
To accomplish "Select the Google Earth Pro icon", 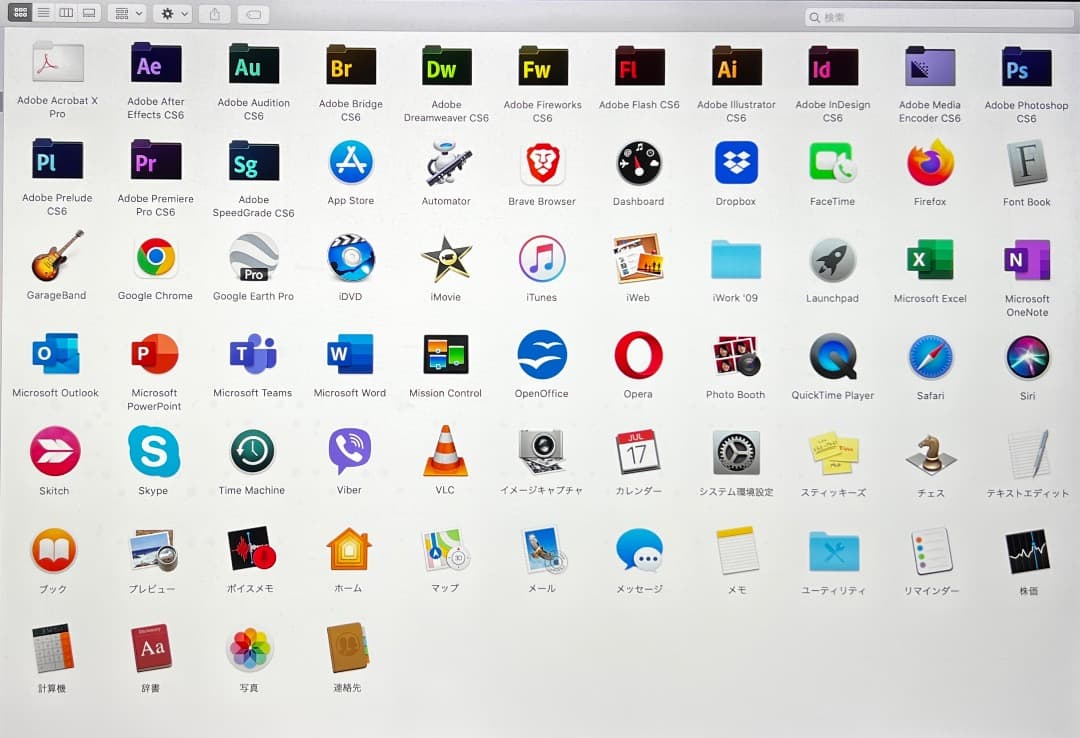I will pos(254,258).
